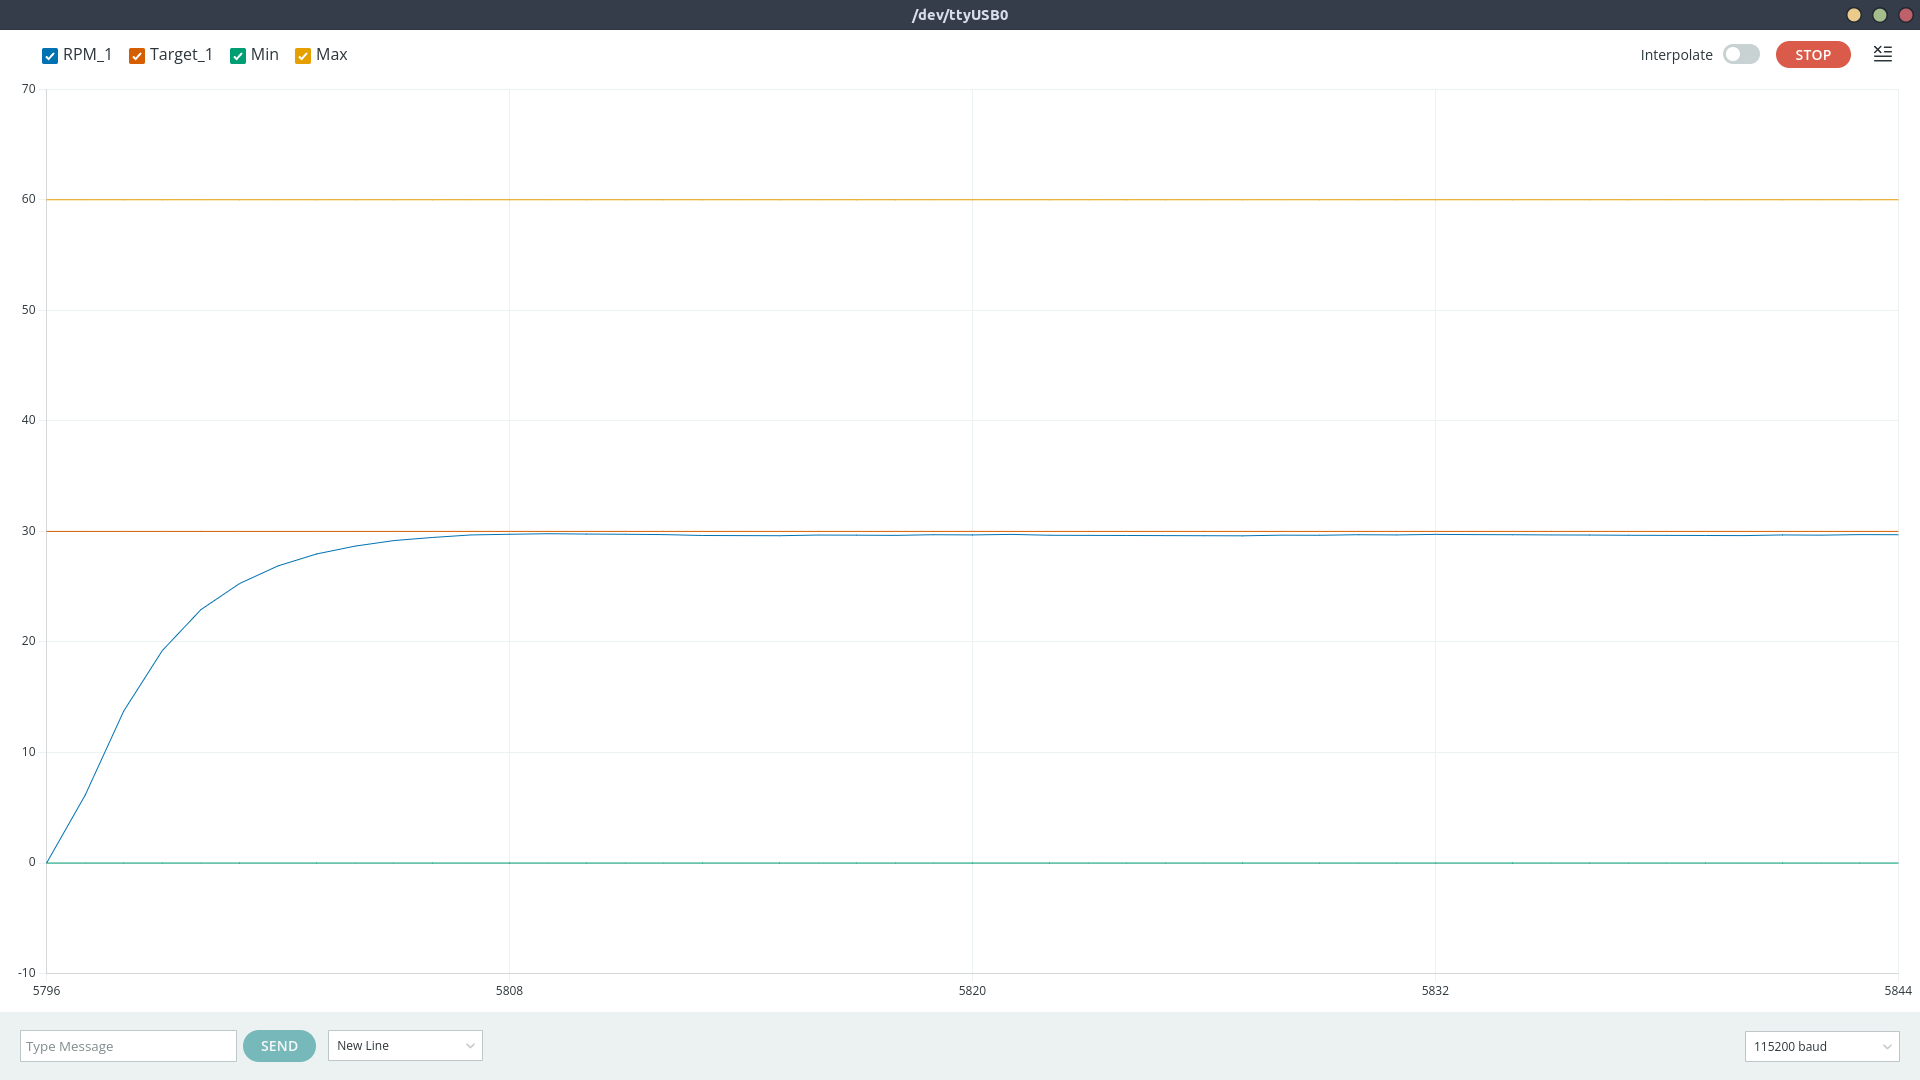This screenshot has height=1080, width=1920.
Task: Toggle the Min series checkbox
Action: click(x=238, y=56)
